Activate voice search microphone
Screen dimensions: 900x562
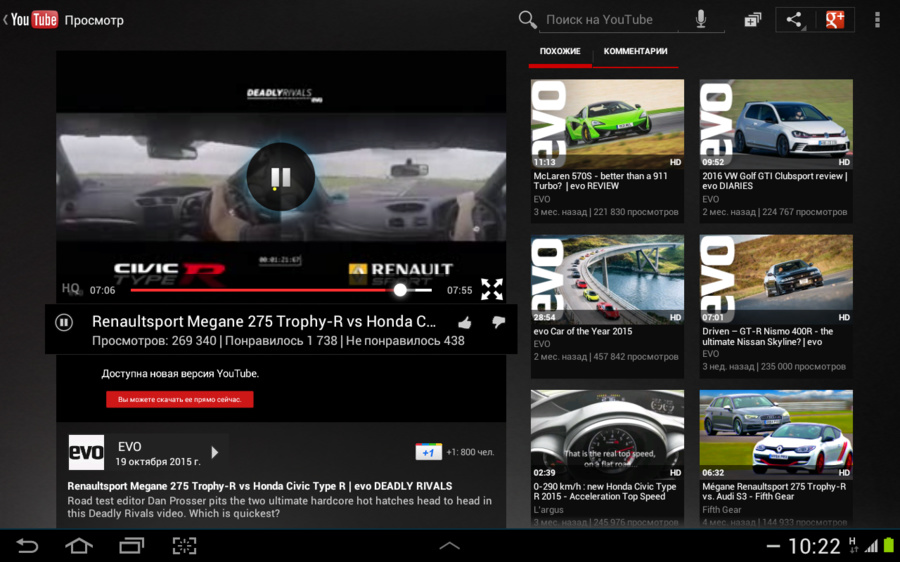701,20
